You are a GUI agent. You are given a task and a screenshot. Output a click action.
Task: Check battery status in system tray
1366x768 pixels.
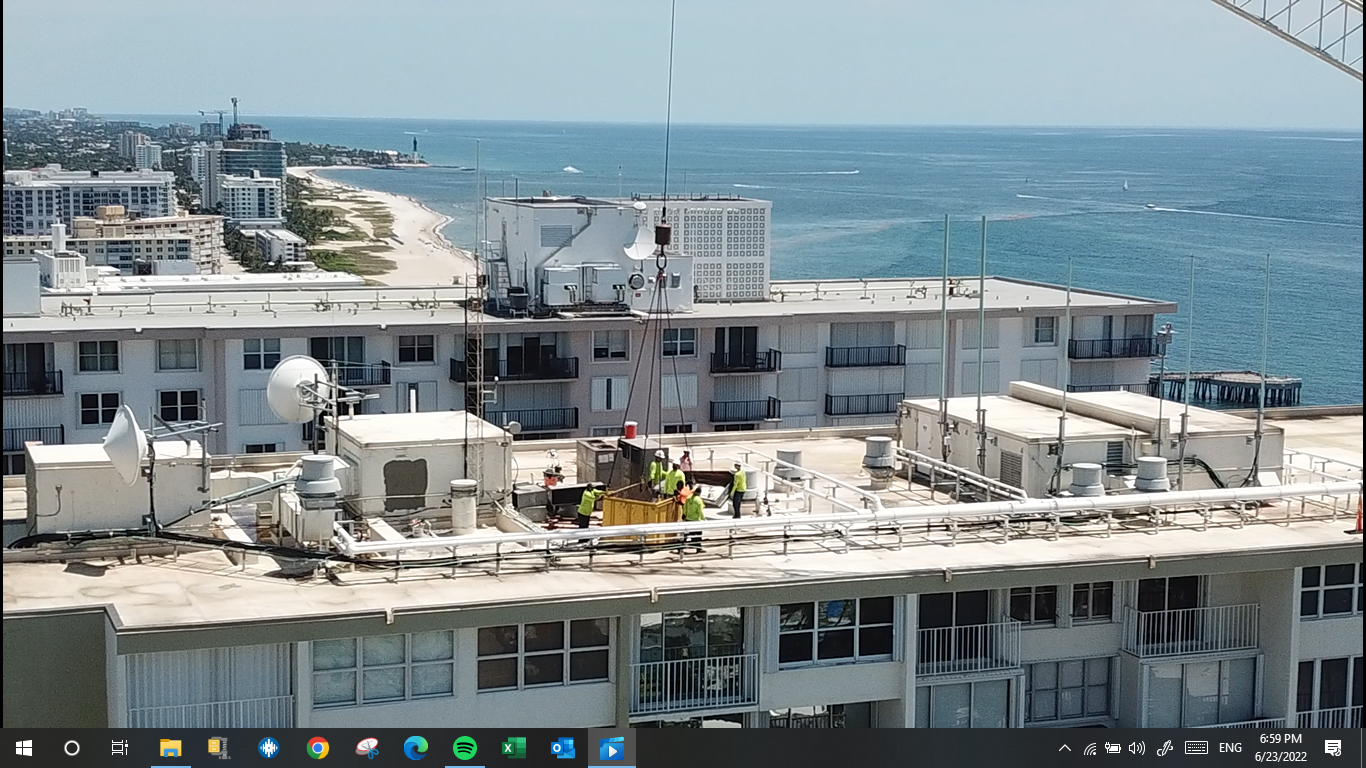[1112, 748]
